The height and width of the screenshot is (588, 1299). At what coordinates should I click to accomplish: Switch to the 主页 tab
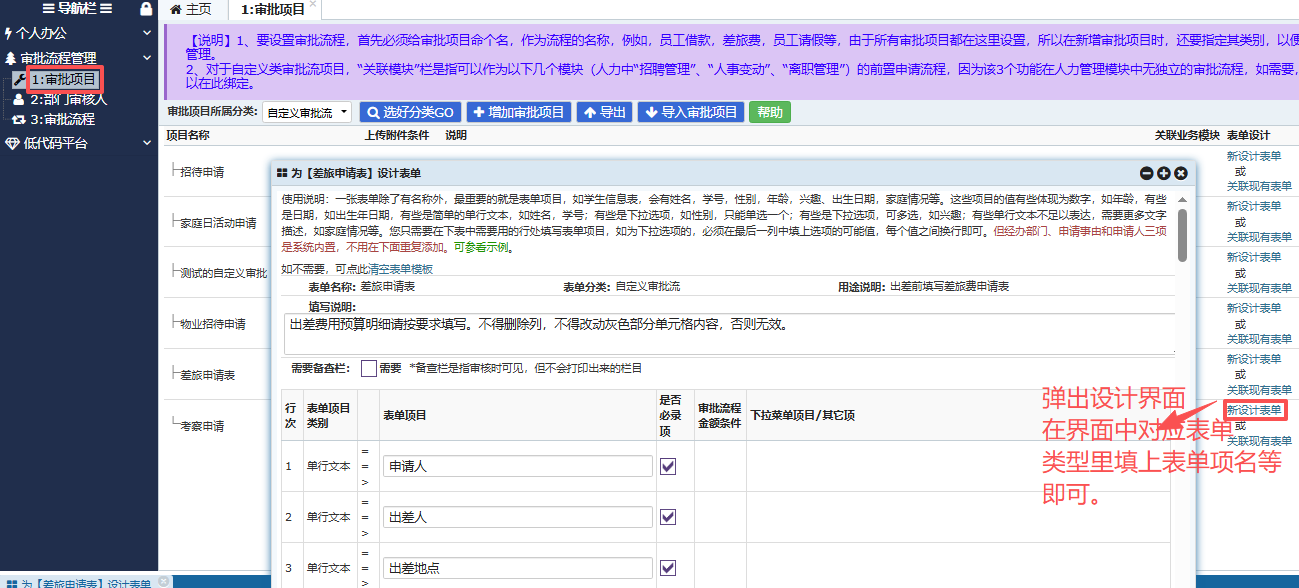tap(192, 9)
